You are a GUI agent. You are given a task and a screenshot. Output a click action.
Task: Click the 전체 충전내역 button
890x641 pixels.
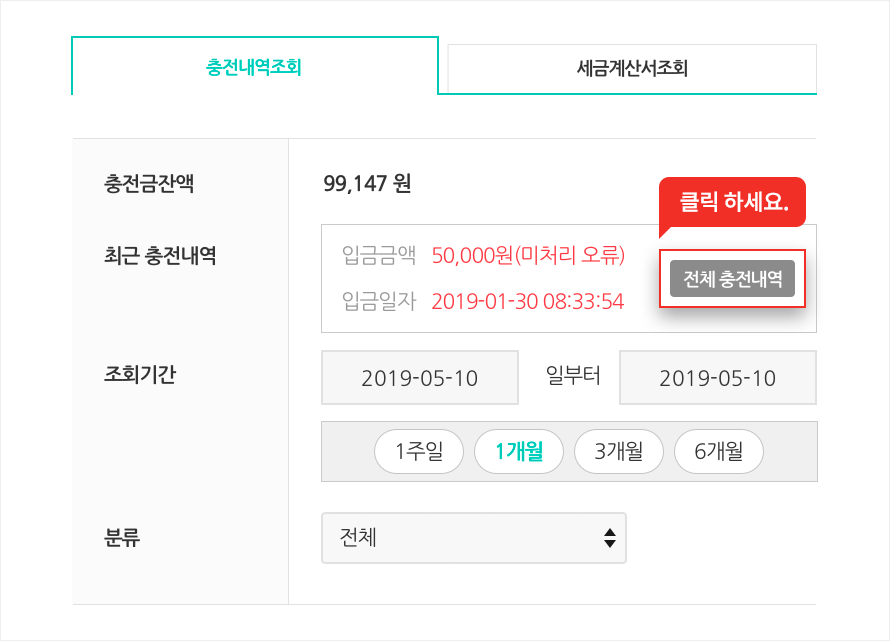[732, 279]
